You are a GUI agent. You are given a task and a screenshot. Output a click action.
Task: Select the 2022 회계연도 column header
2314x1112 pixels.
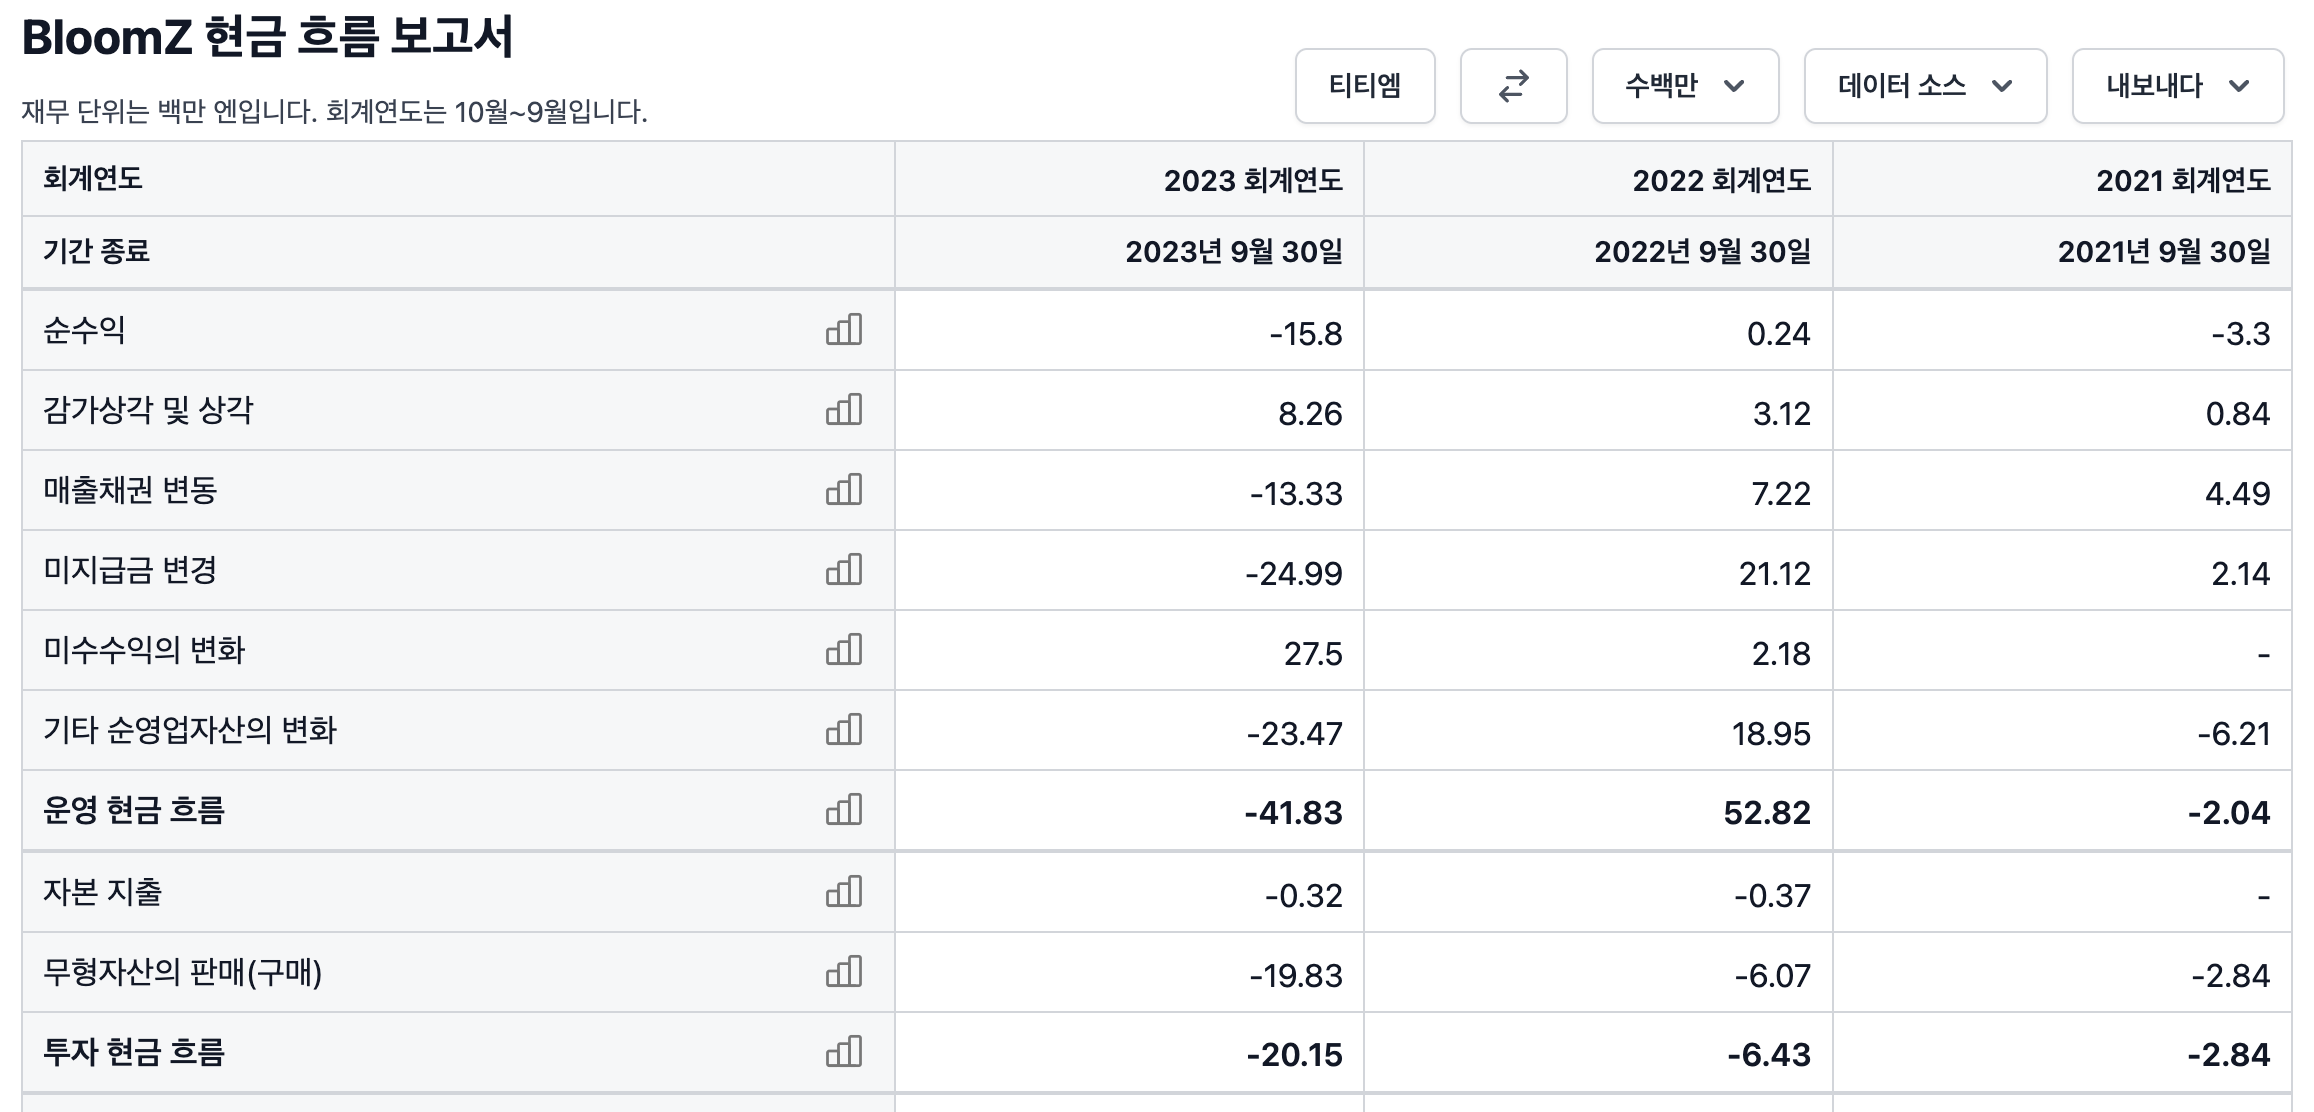pos(1721,181)
